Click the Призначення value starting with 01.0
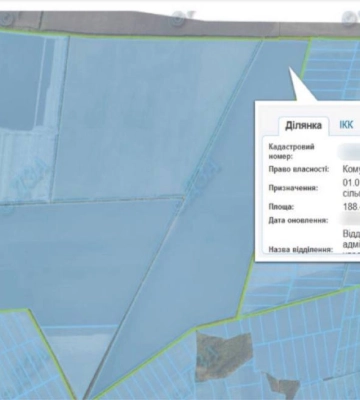The width and height of the screenshot is (360, 400). 351,188
